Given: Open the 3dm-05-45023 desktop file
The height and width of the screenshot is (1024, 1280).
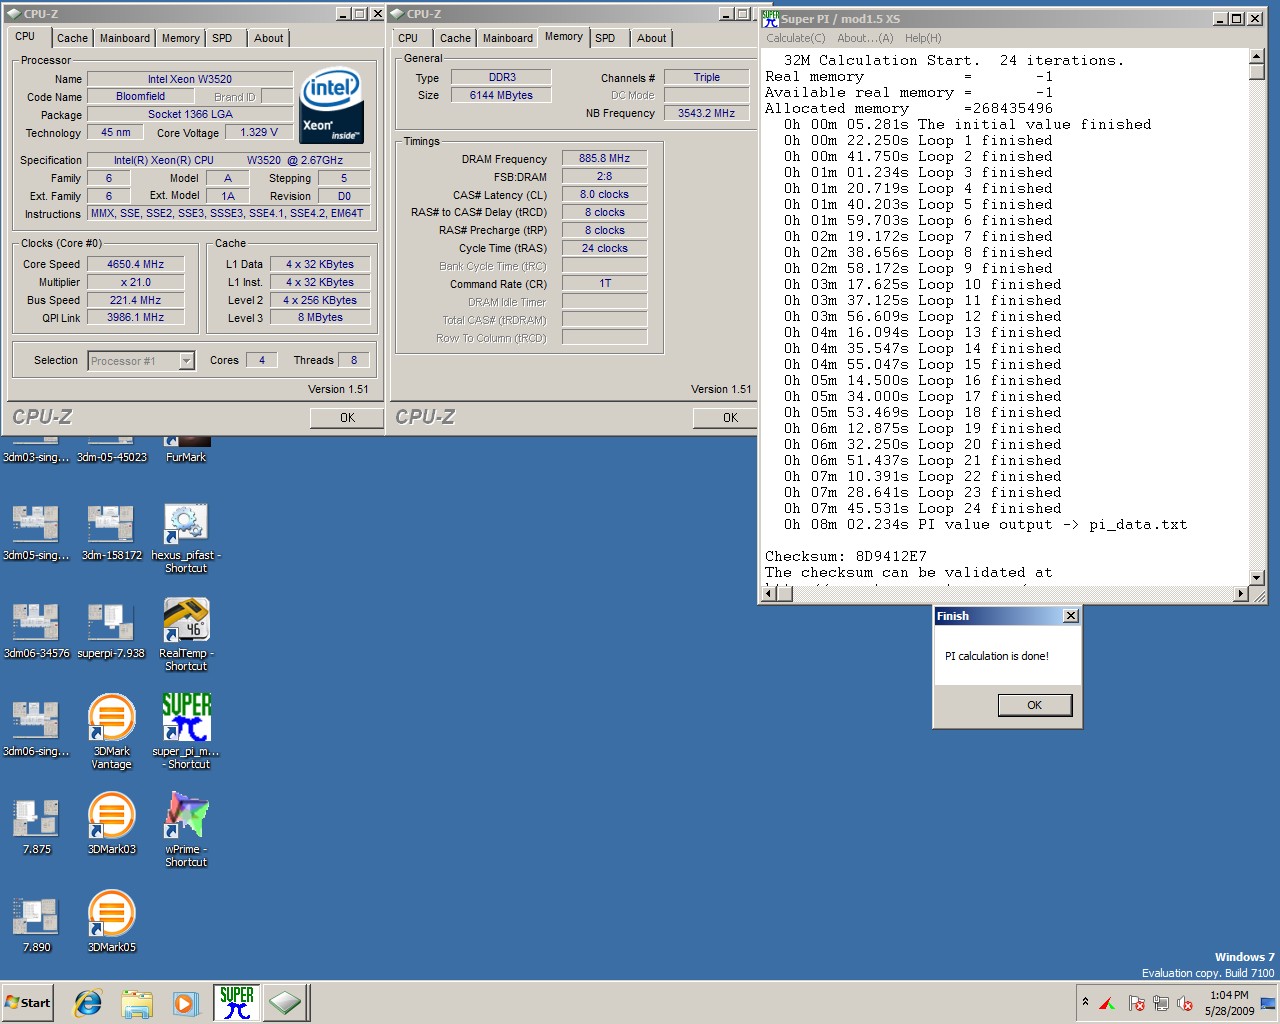Looking at the screenshot, I should click(x=112, y=451).
